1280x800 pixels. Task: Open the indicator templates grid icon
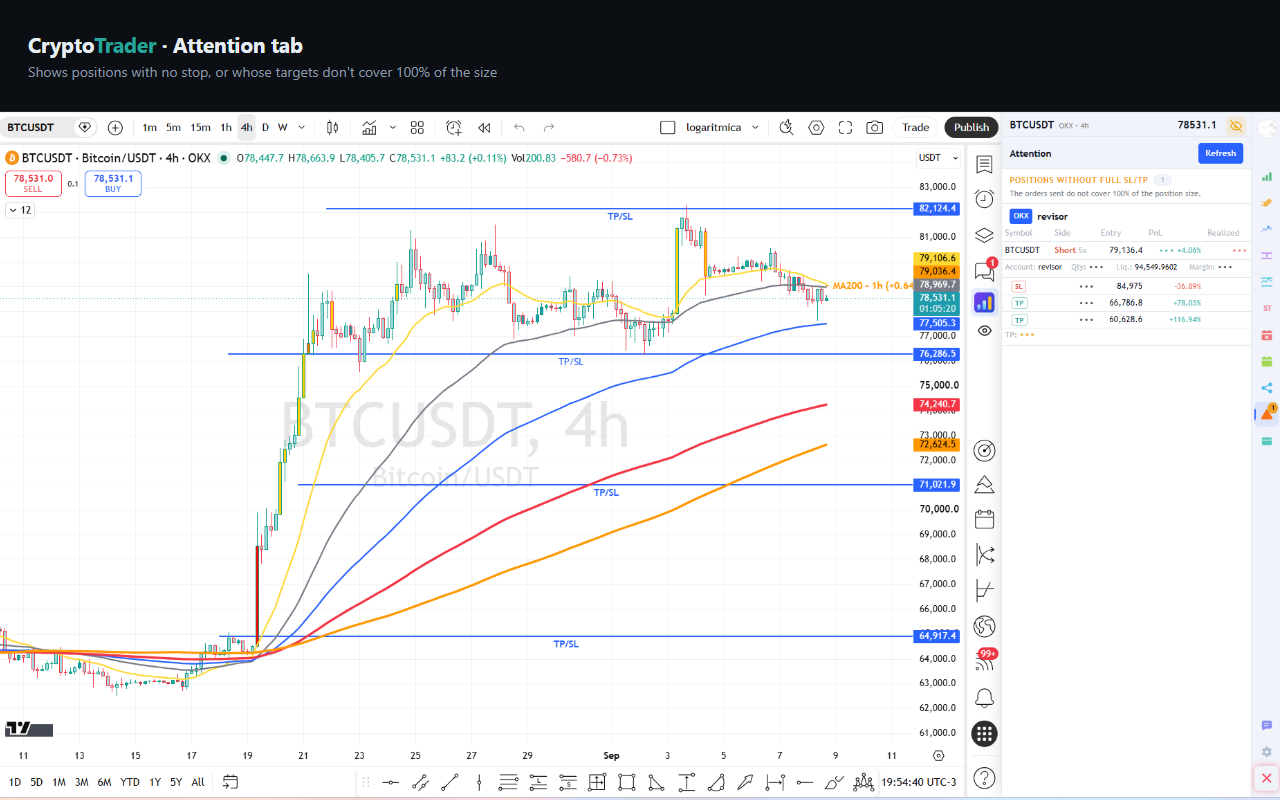[x=418, y=127]
